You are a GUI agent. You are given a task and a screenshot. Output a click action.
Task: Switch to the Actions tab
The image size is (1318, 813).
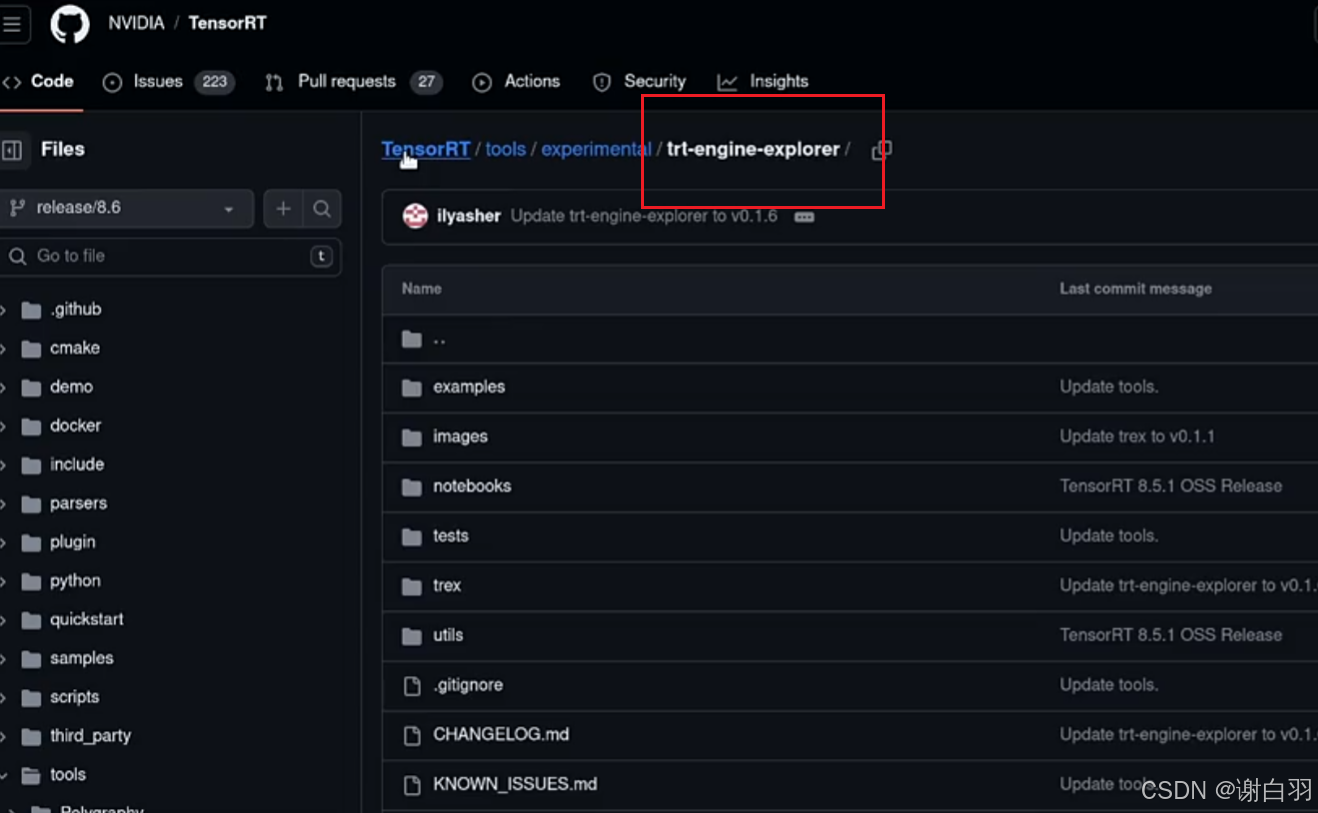coord(516,82)
